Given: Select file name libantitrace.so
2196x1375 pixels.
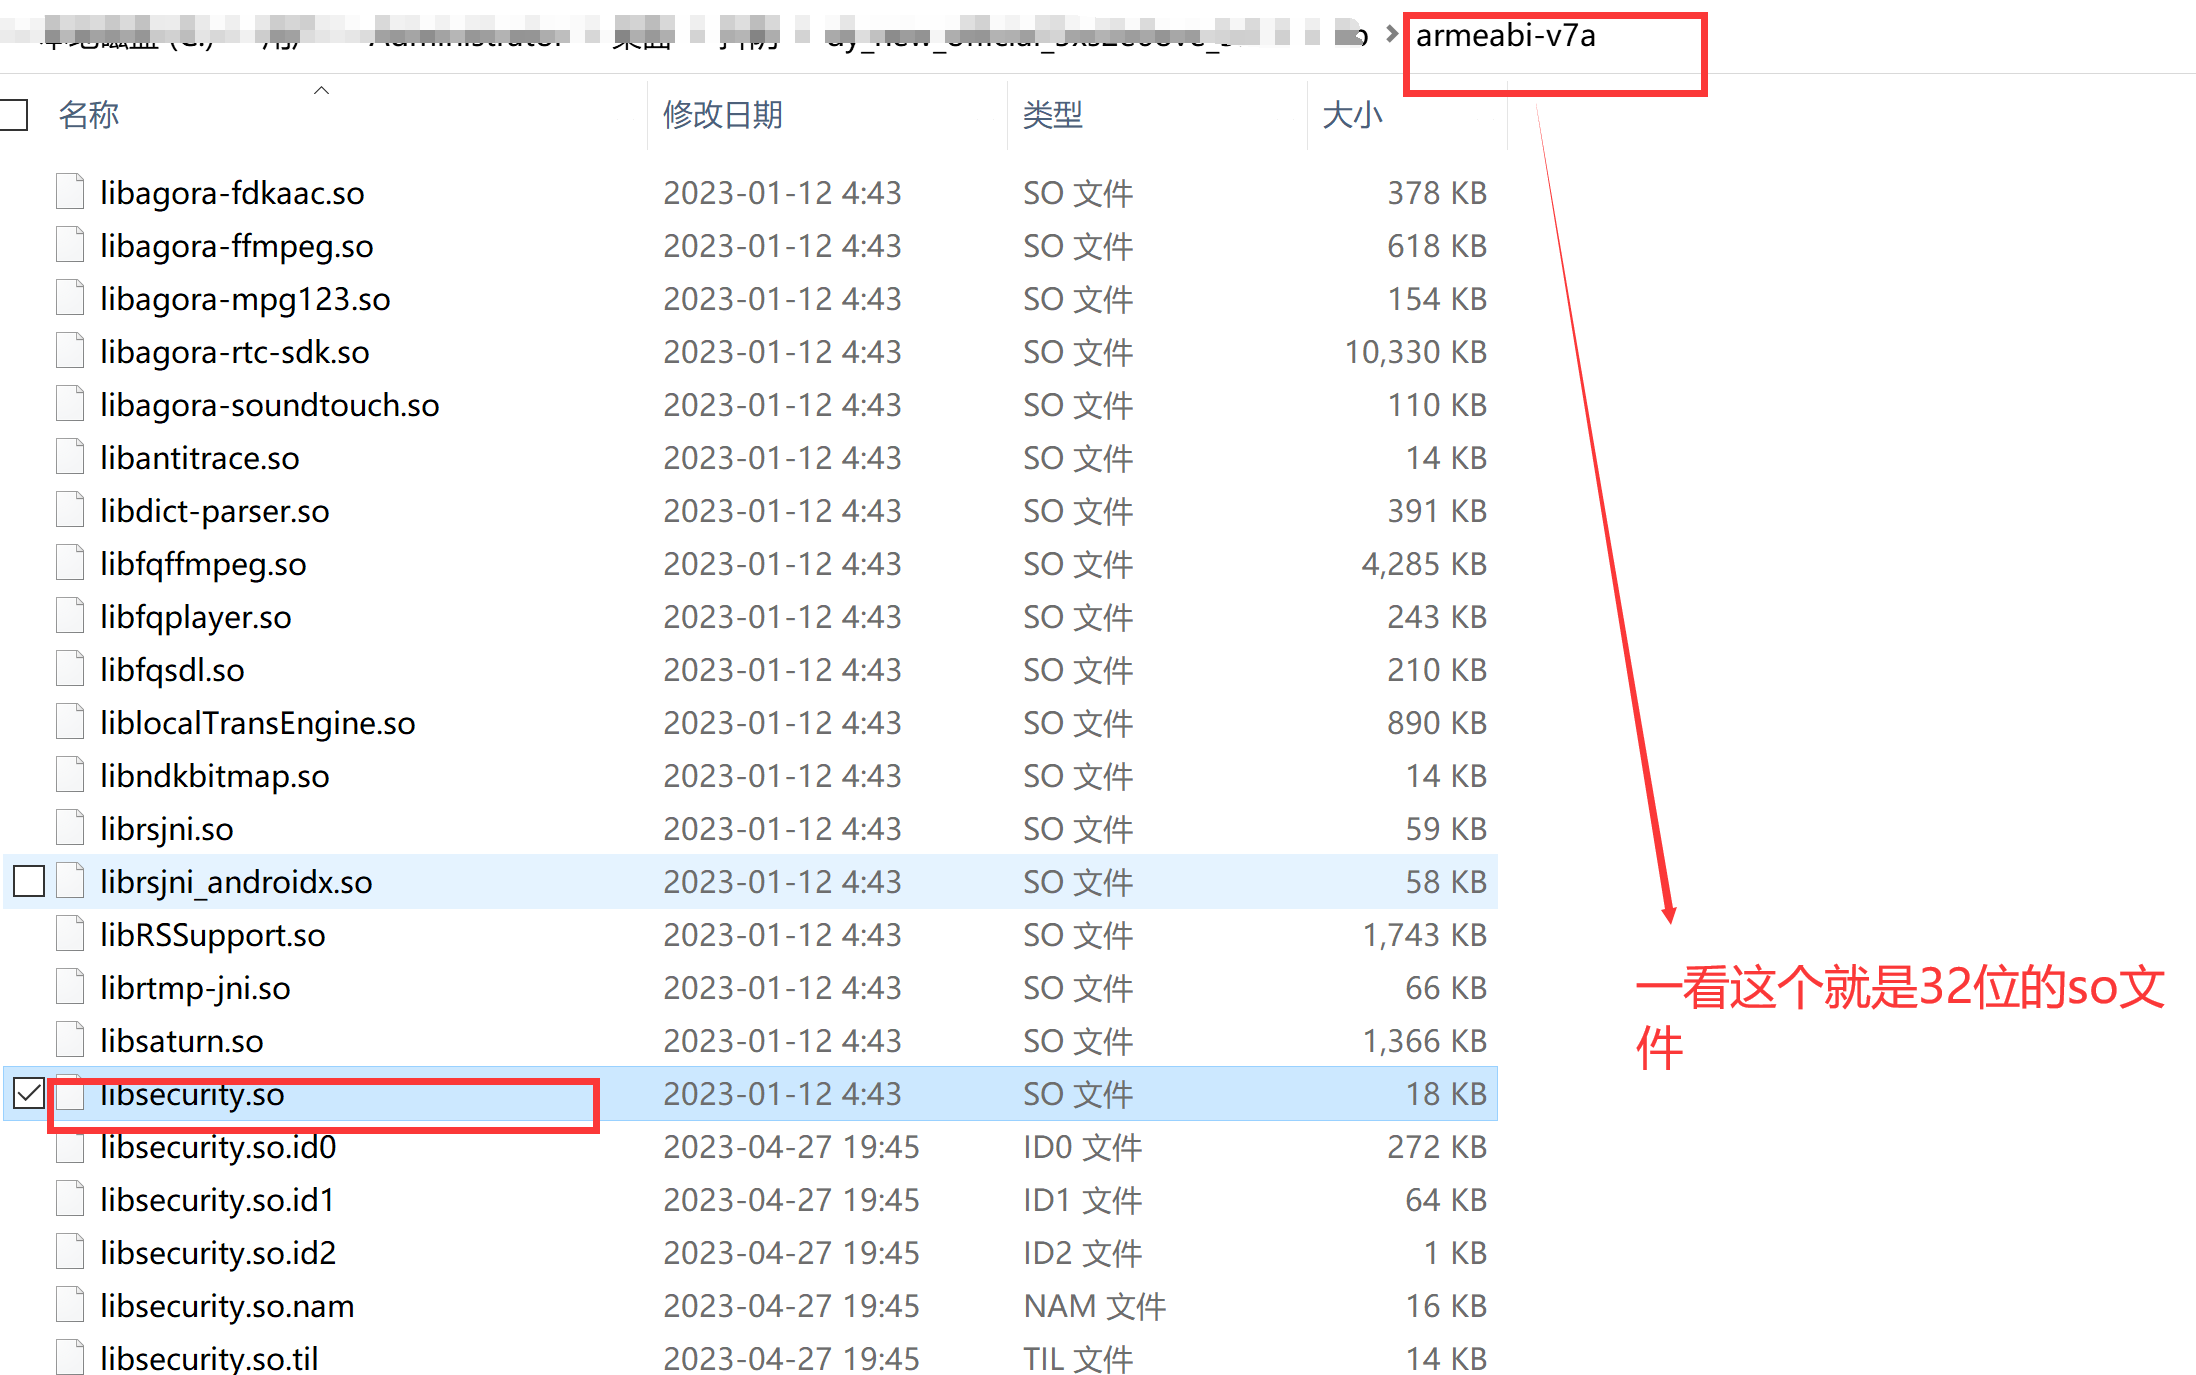Looking at the screenshot, I should click(x=200, y=457).
